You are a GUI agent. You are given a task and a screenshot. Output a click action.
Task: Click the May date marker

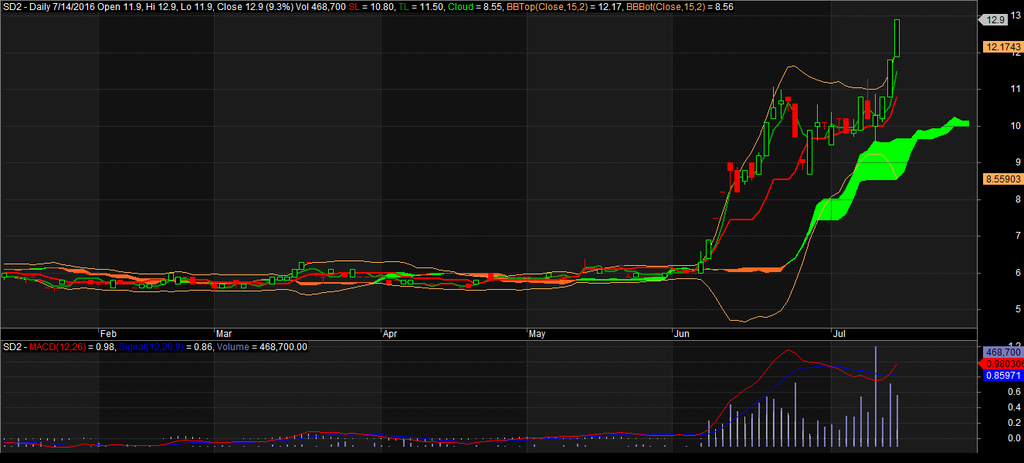(538, 333)
